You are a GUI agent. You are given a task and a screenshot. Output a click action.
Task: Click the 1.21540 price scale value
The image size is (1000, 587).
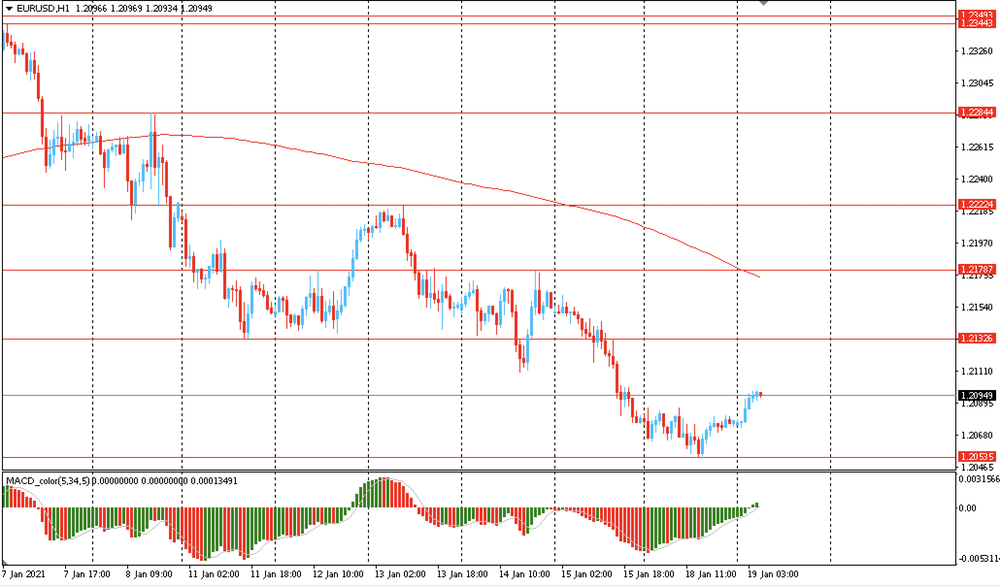(x=977, y=307)
